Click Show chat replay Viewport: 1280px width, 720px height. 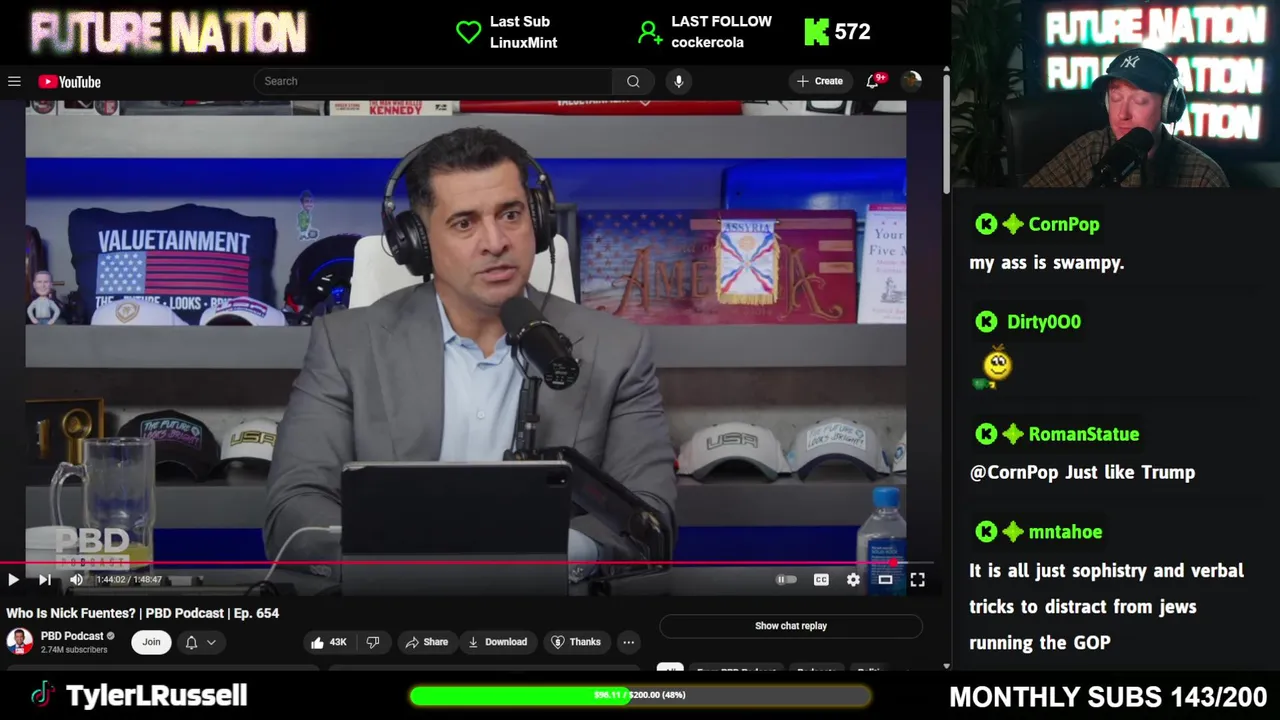791,626
